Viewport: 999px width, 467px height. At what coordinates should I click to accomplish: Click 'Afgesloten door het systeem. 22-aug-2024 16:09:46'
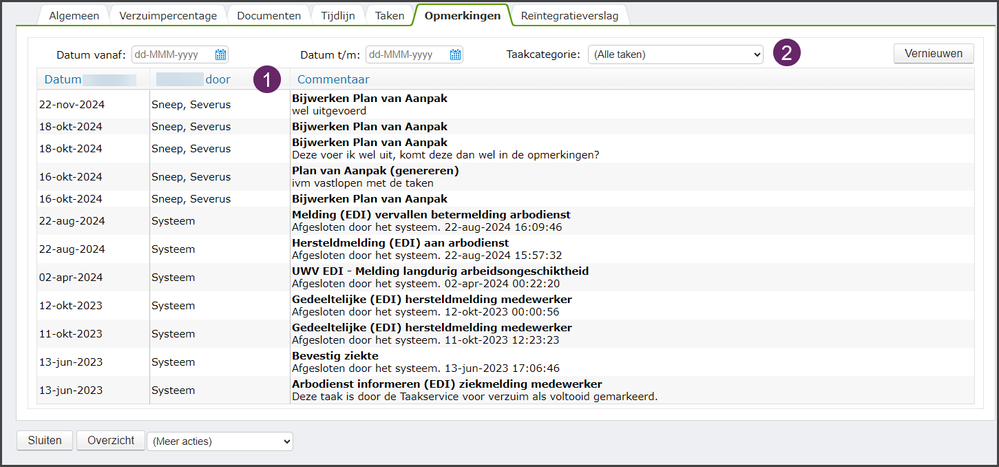point(427,226)
